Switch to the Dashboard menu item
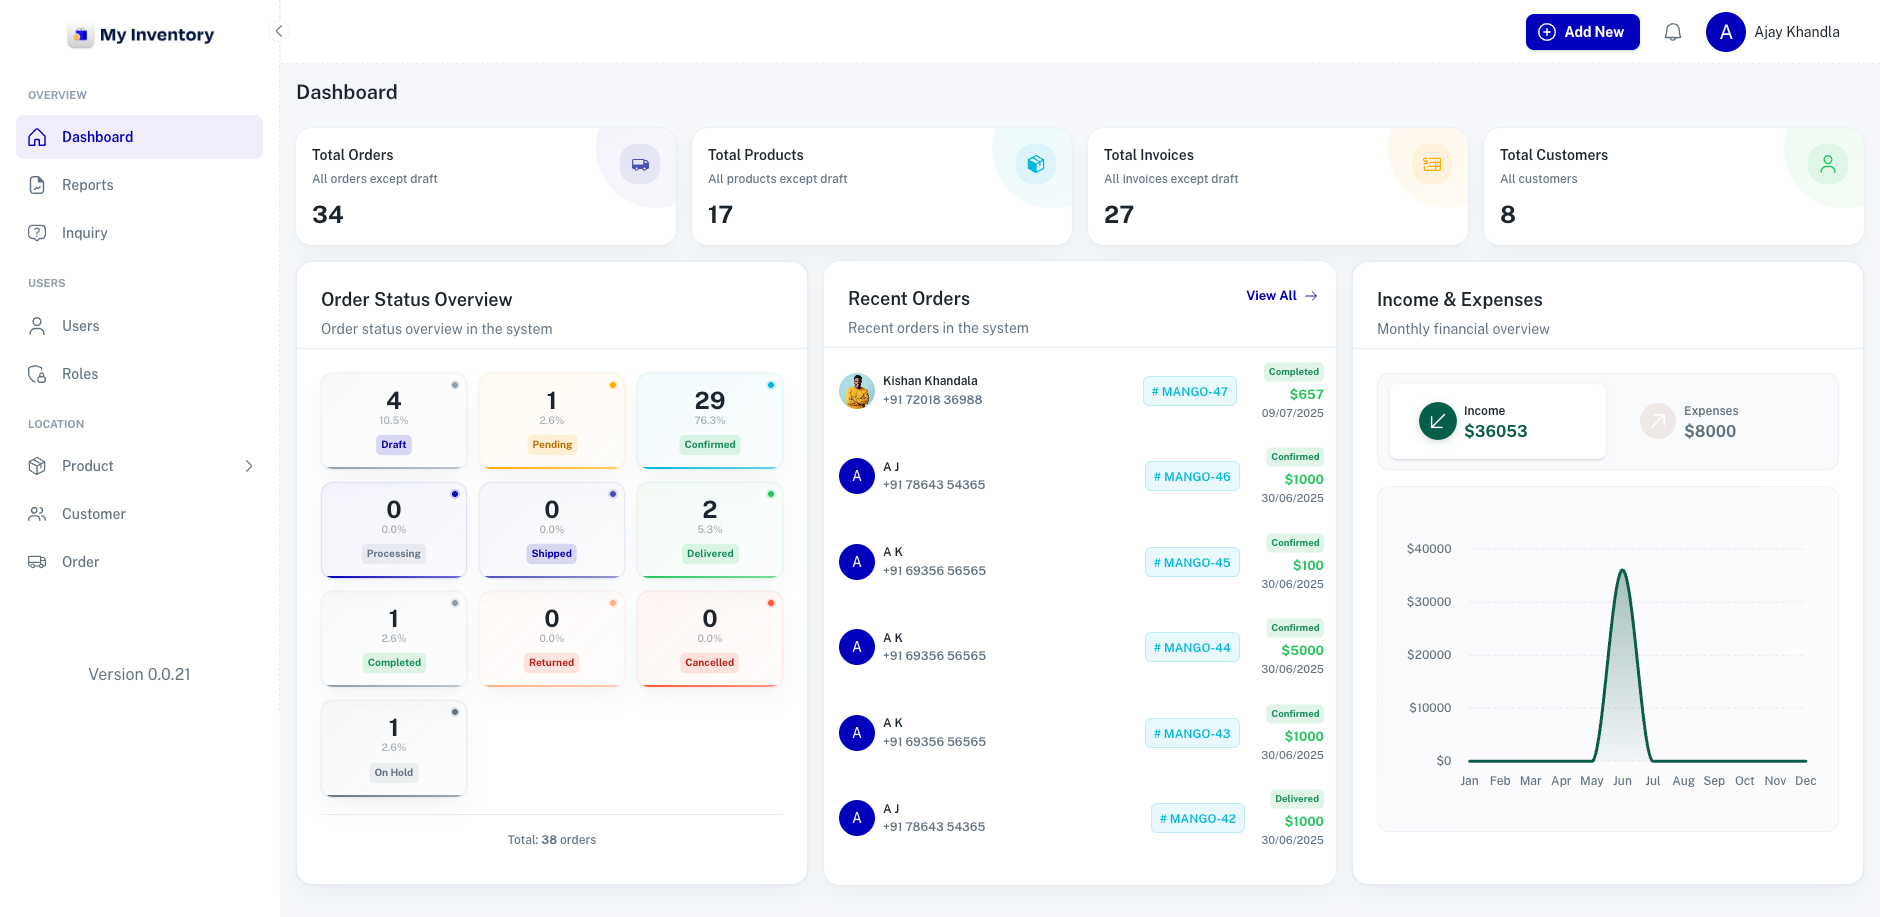 click(x=97, y=137)
